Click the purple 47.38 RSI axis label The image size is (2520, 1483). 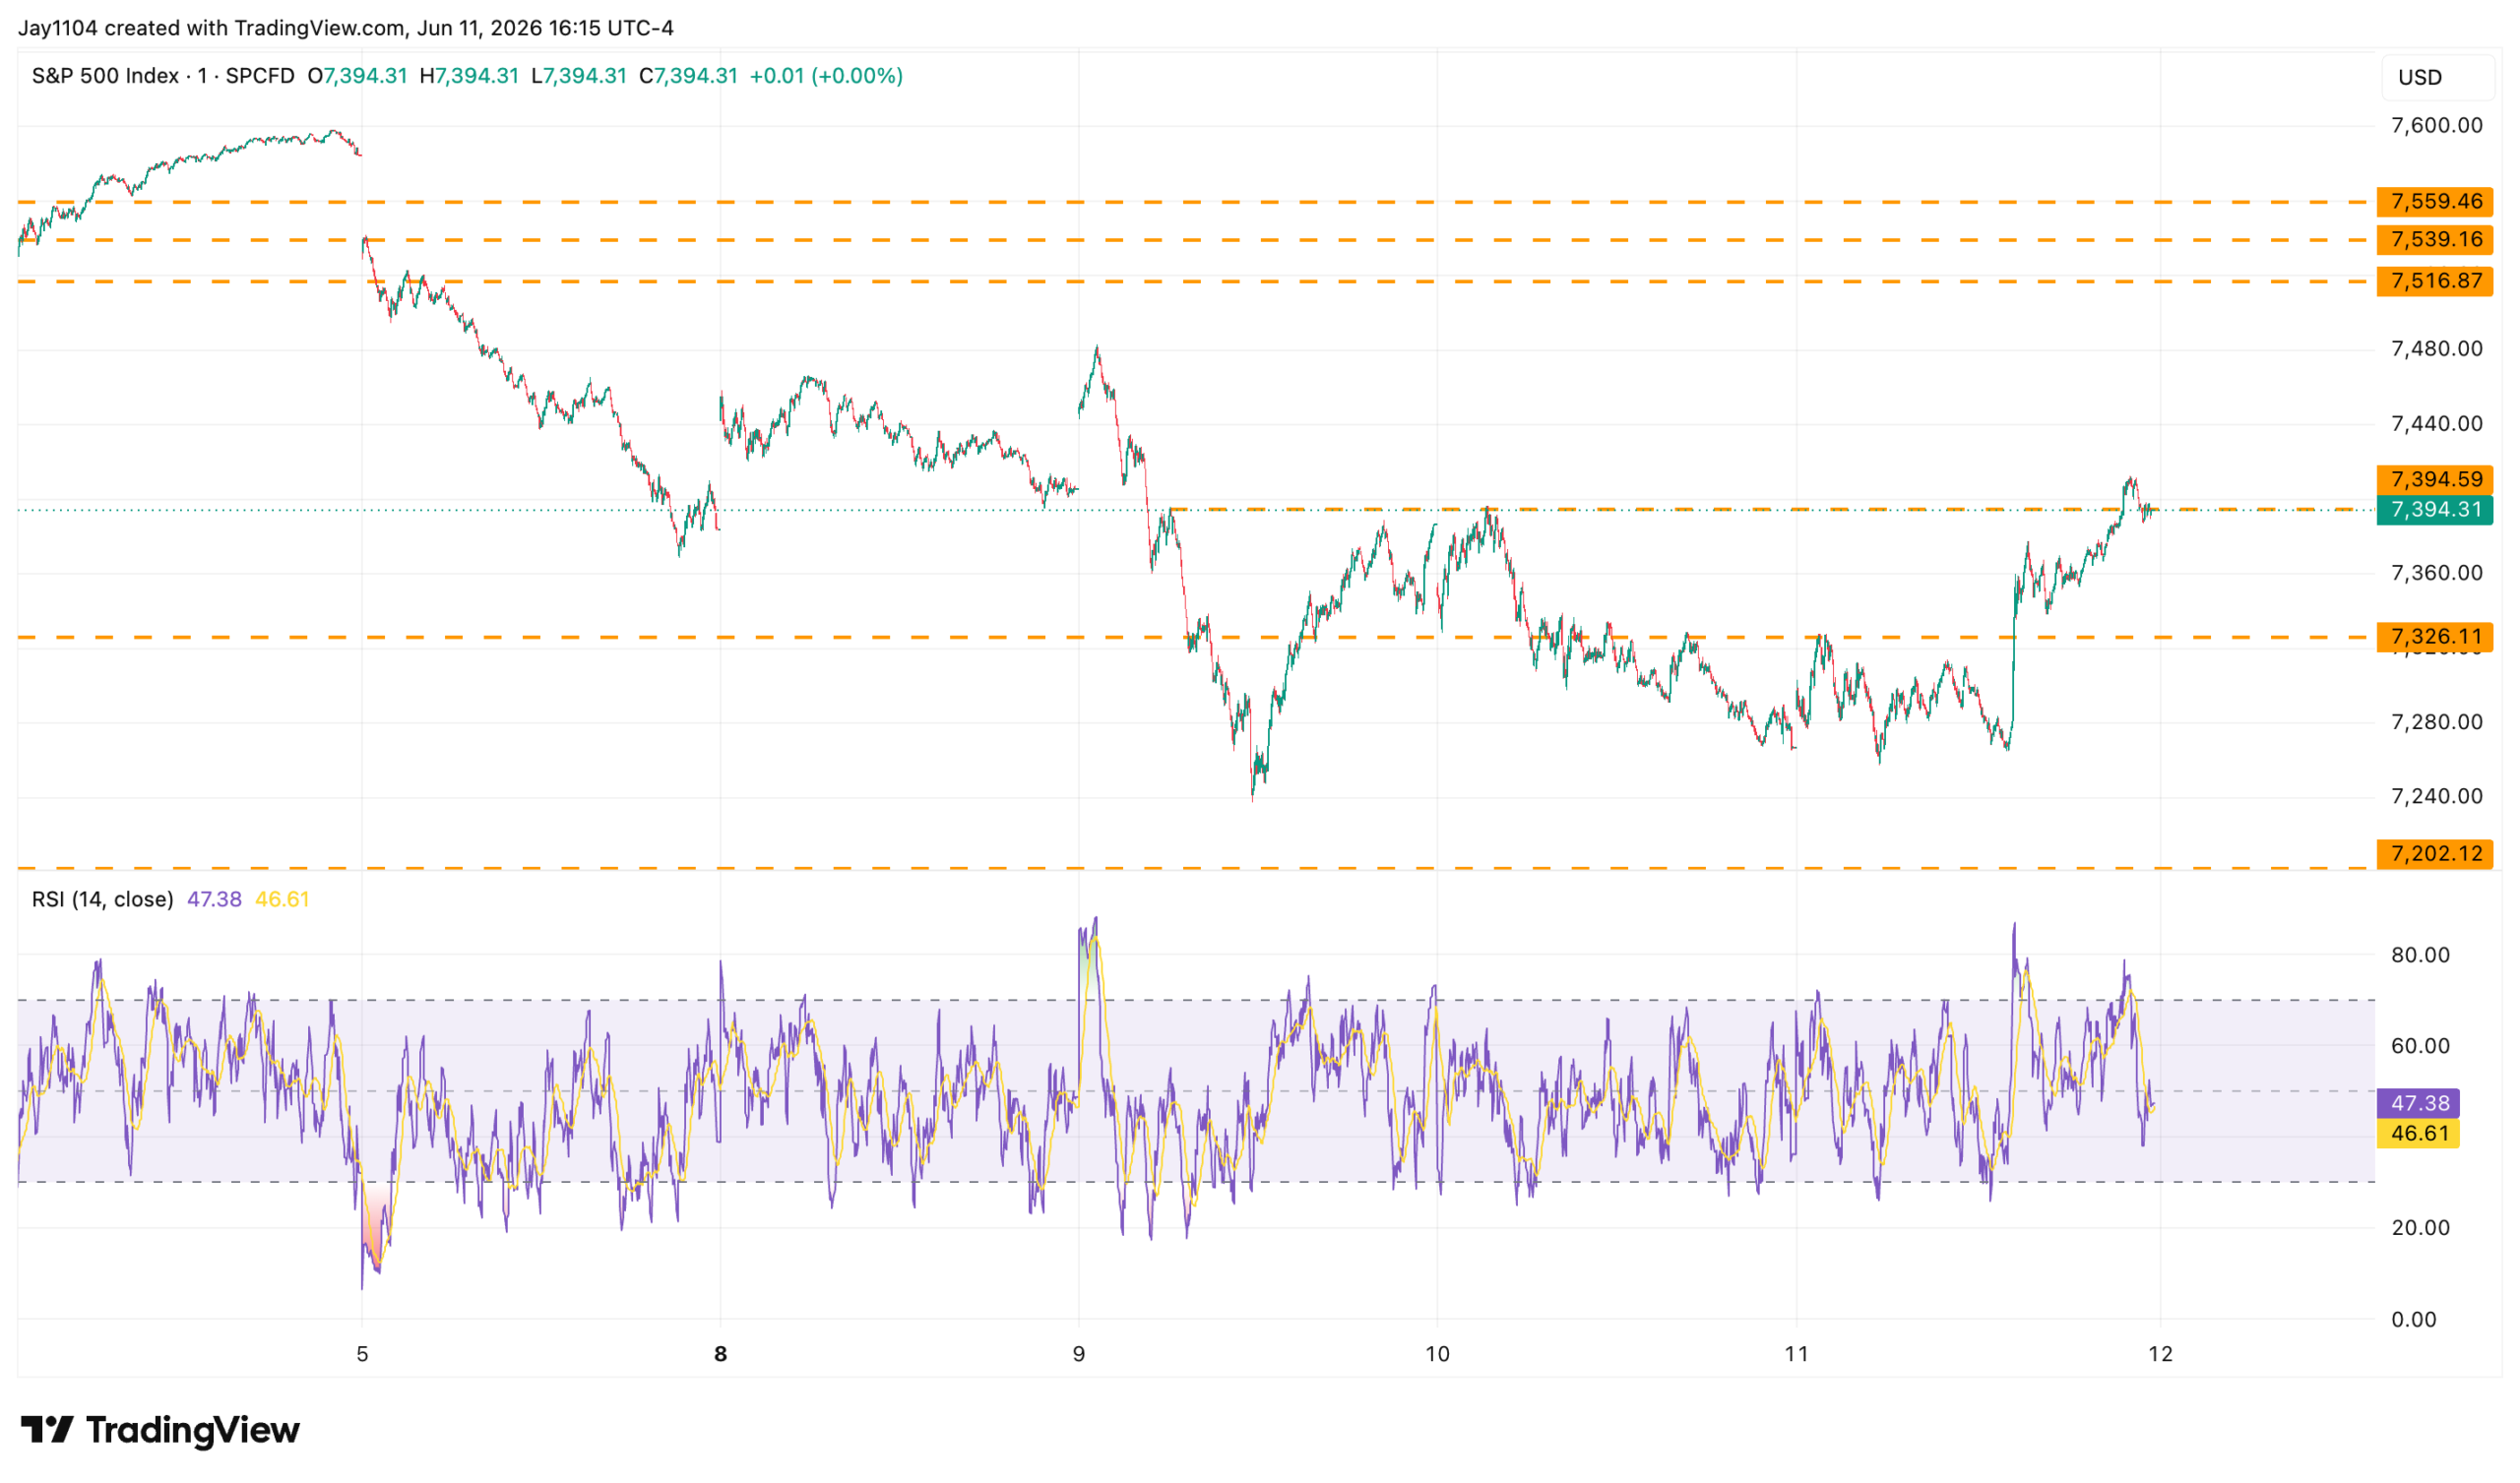tap(2419, 1104)
